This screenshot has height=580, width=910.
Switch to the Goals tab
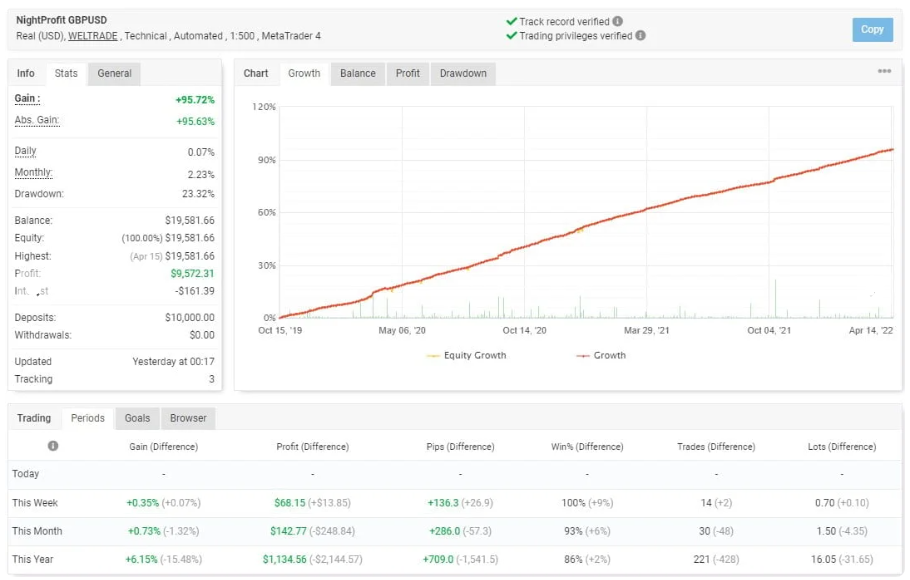(137, 418)
